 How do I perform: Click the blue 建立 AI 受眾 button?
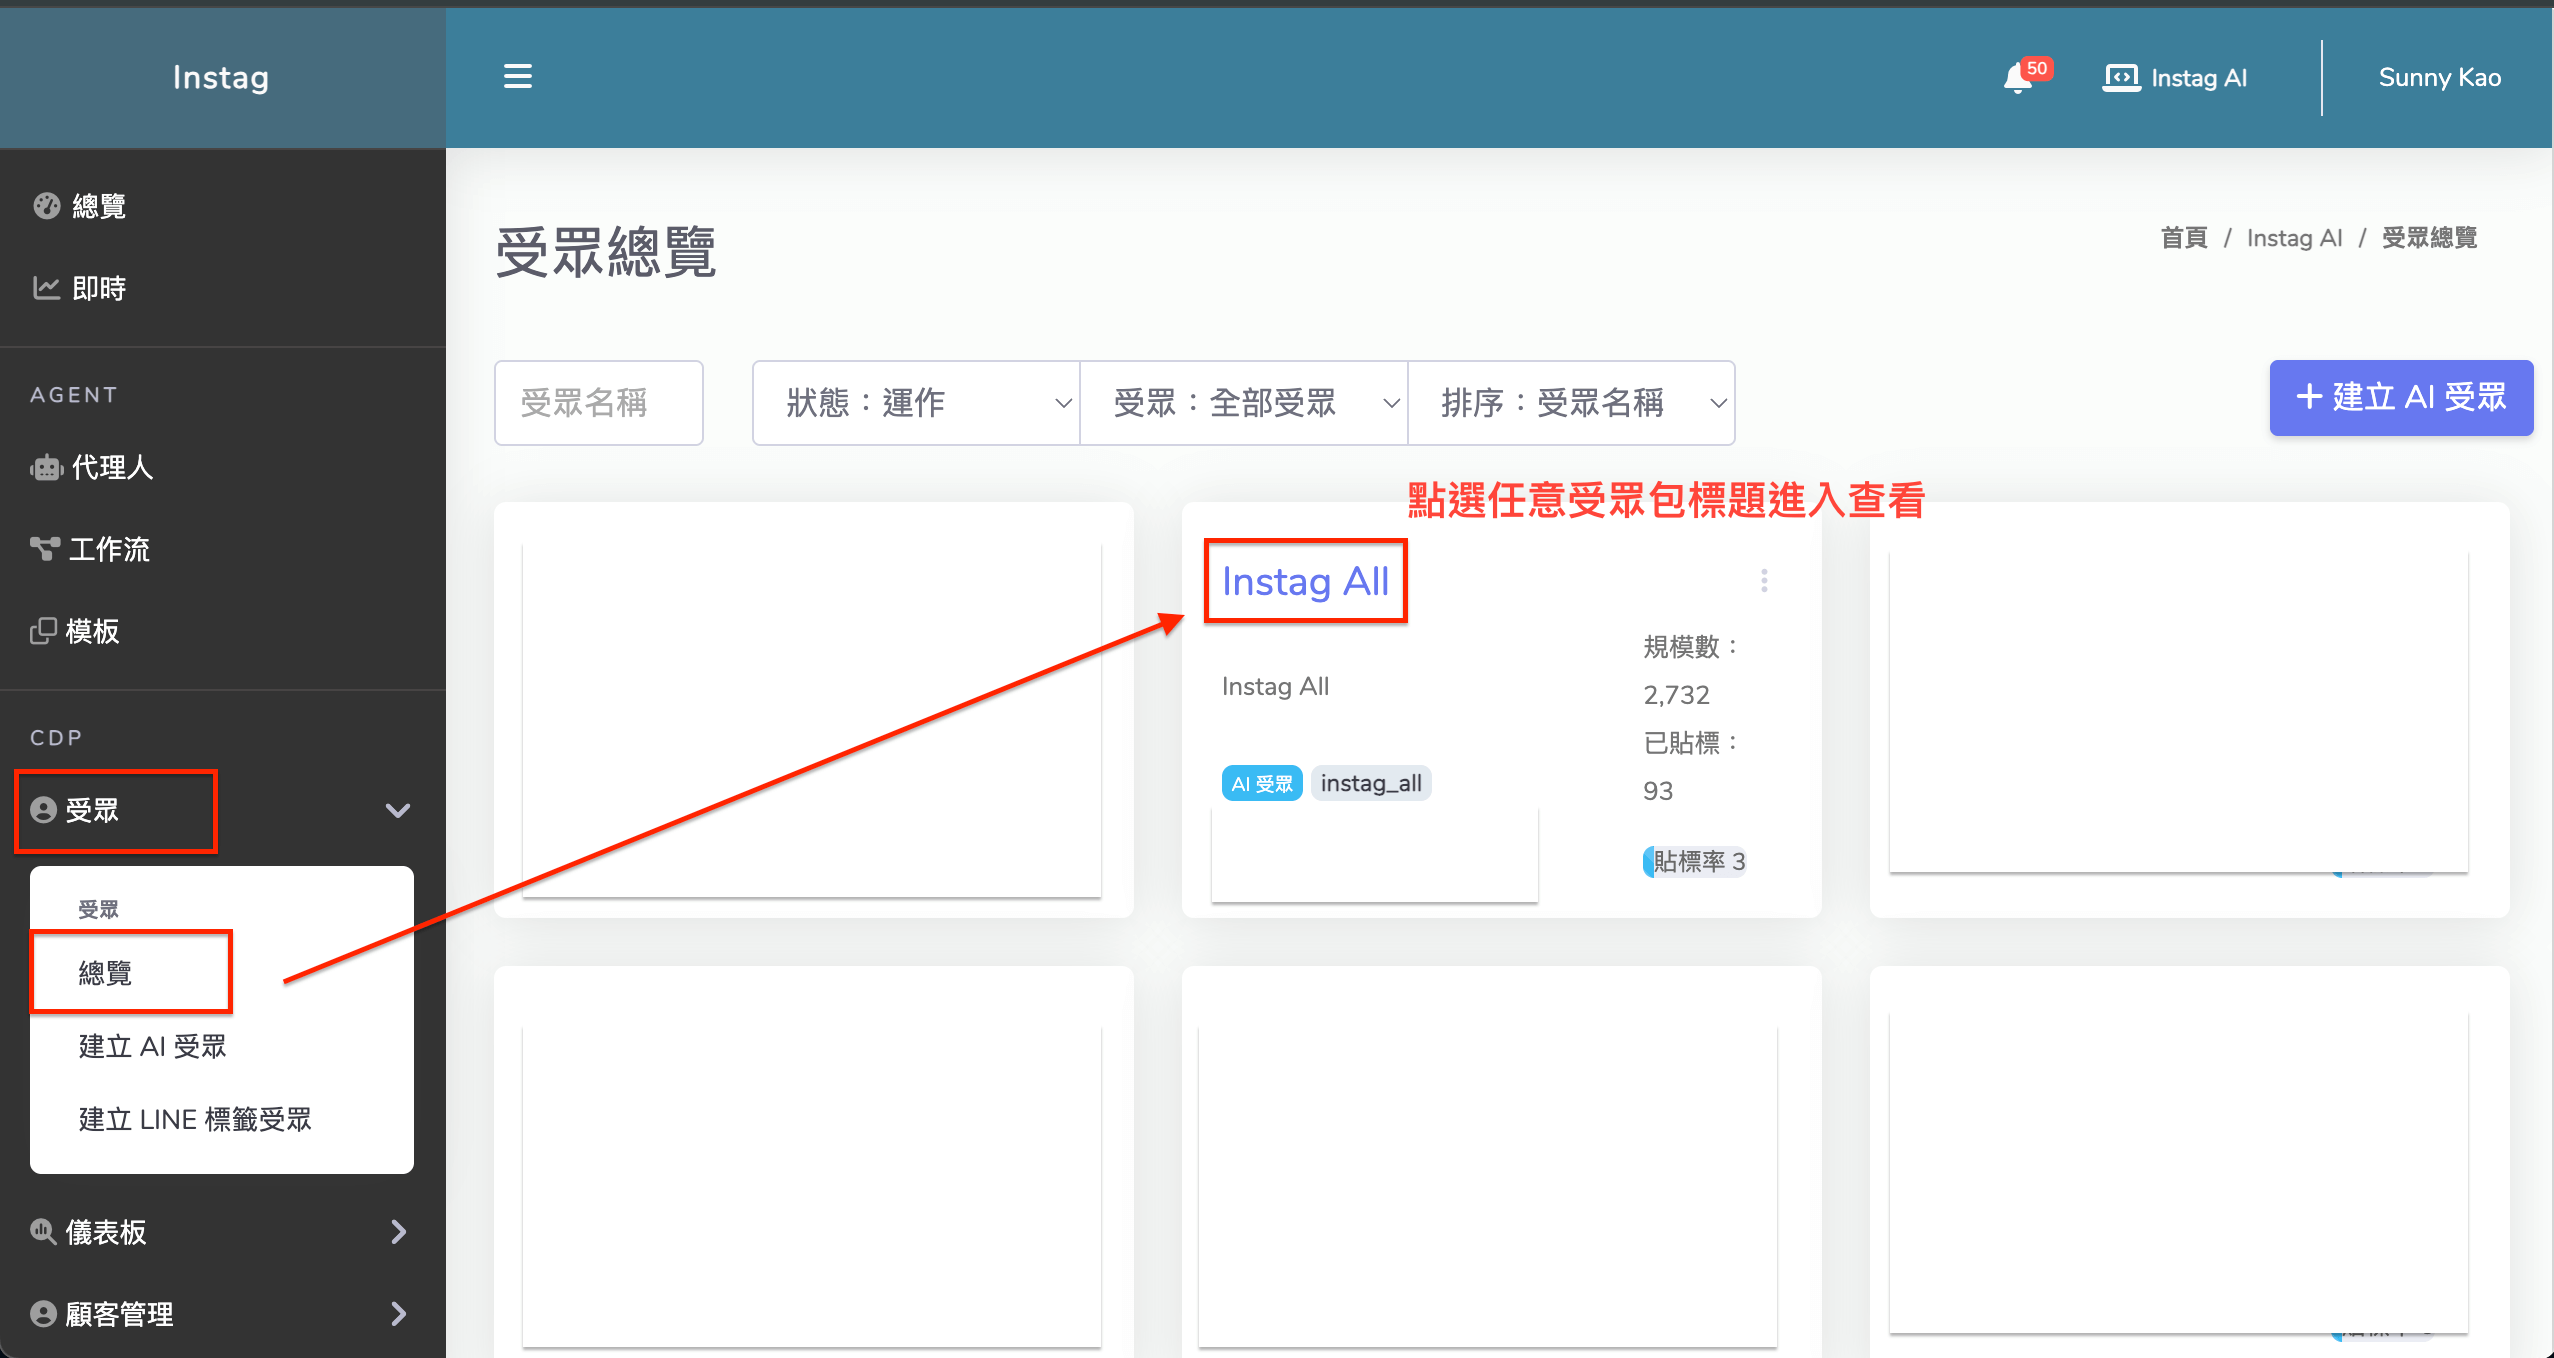(x=2400, y=398)
